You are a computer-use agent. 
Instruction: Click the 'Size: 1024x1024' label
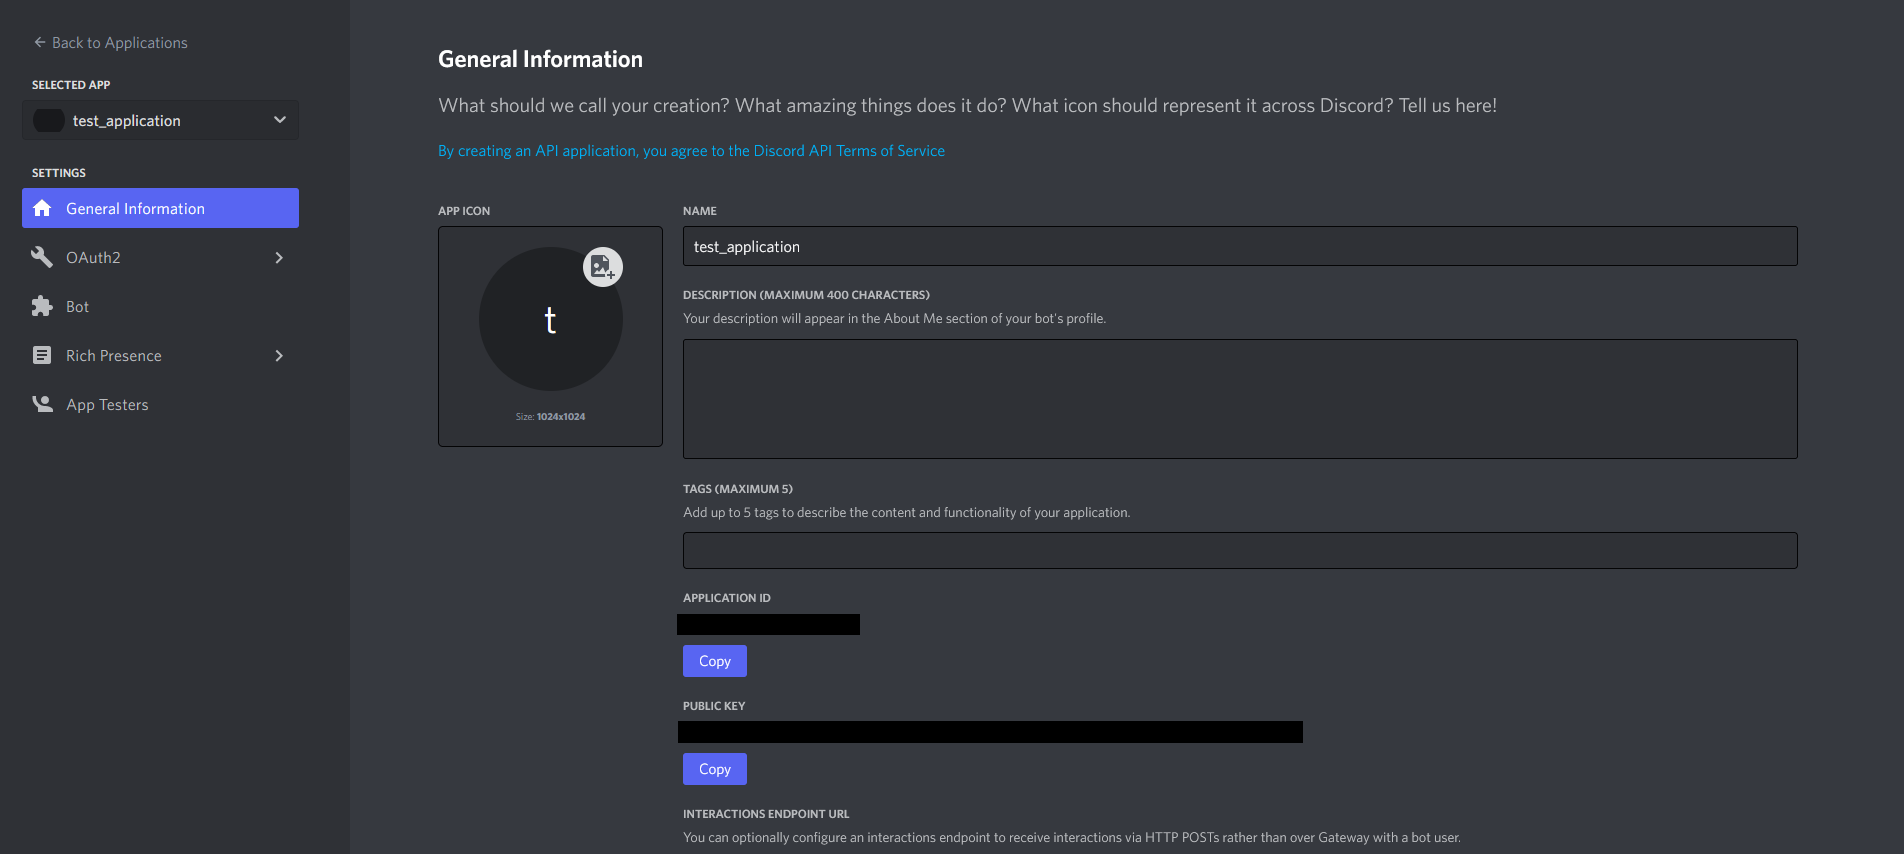pyautogui.click(x=550, y=416)
